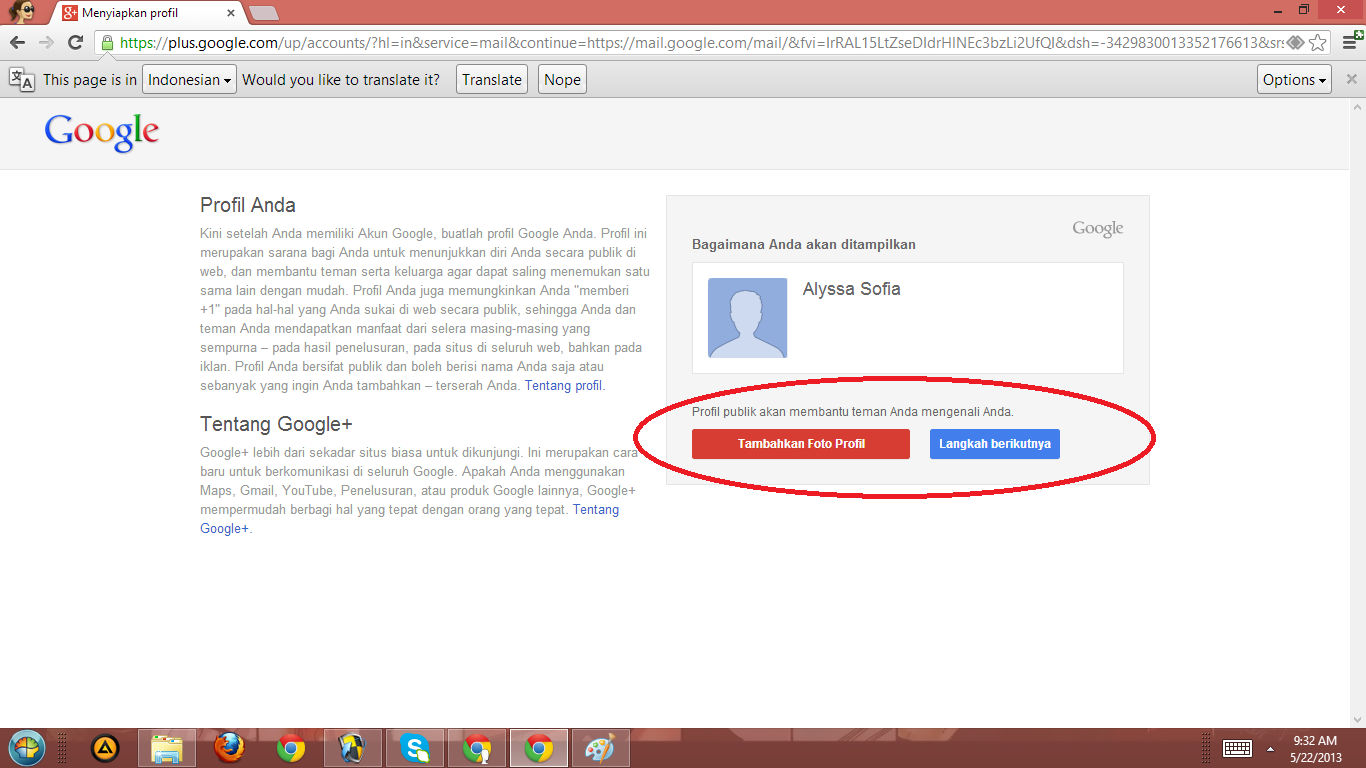Open the Paint palette icon in the taskbar
The image size is (1366, 768).
click(601, 748)
